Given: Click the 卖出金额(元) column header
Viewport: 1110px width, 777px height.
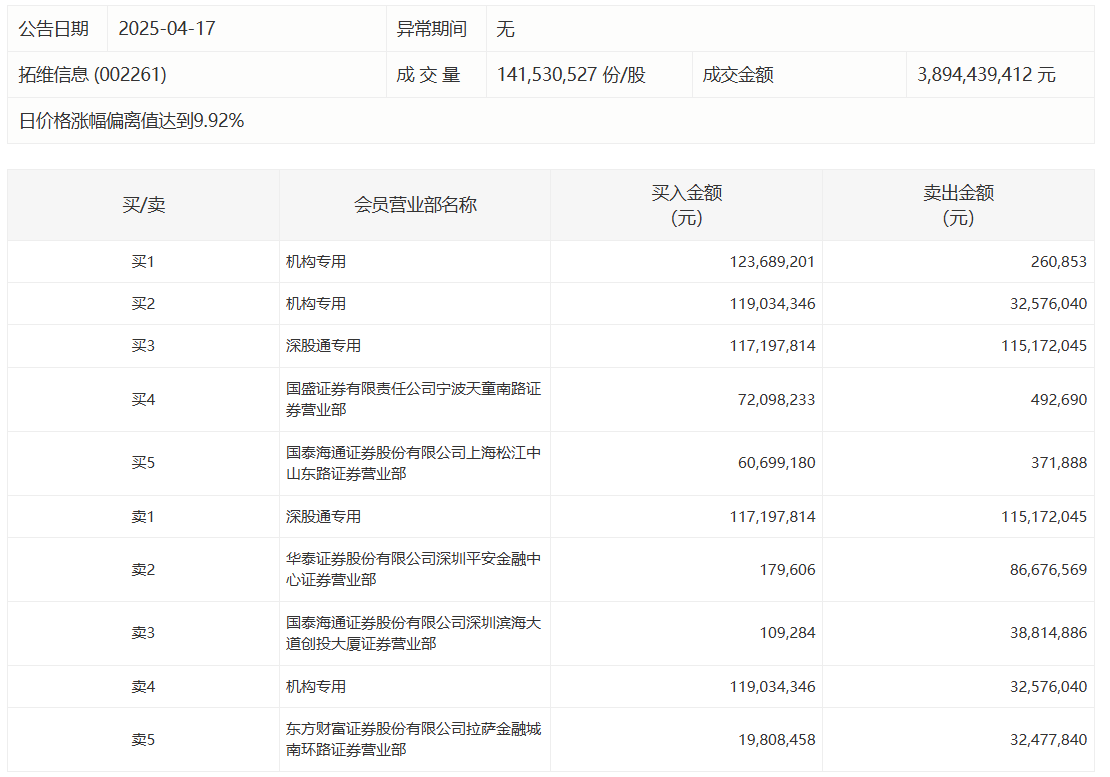Looking at the screenshot, I should pyautogui.click(x=959, y=205).
